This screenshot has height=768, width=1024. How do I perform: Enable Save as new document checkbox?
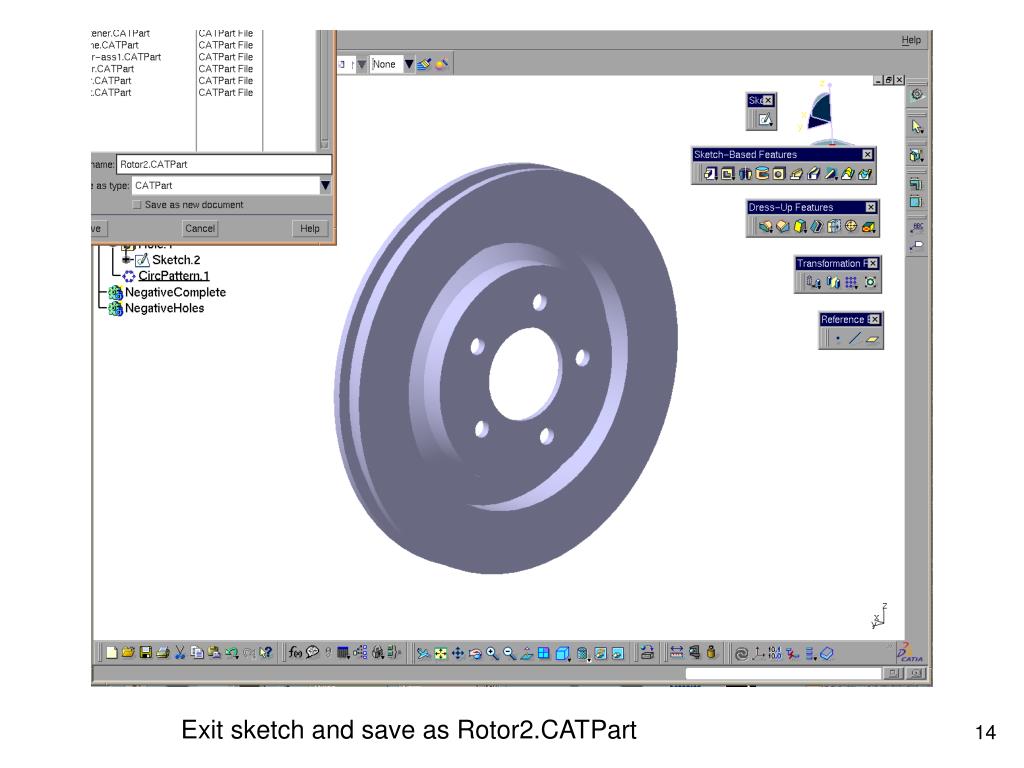pyautogui.click(x=136, y=205)
